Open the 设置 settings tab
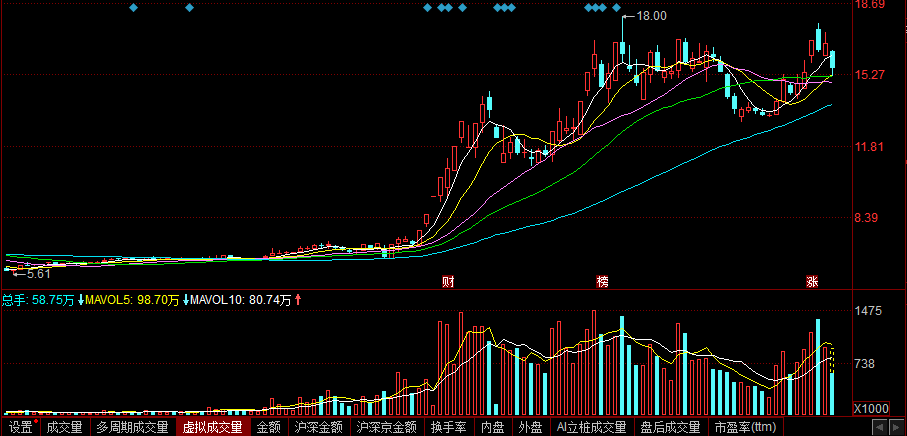Image resolution: width=907 pixels, height=436 pixels. click(x=21, y=427)
